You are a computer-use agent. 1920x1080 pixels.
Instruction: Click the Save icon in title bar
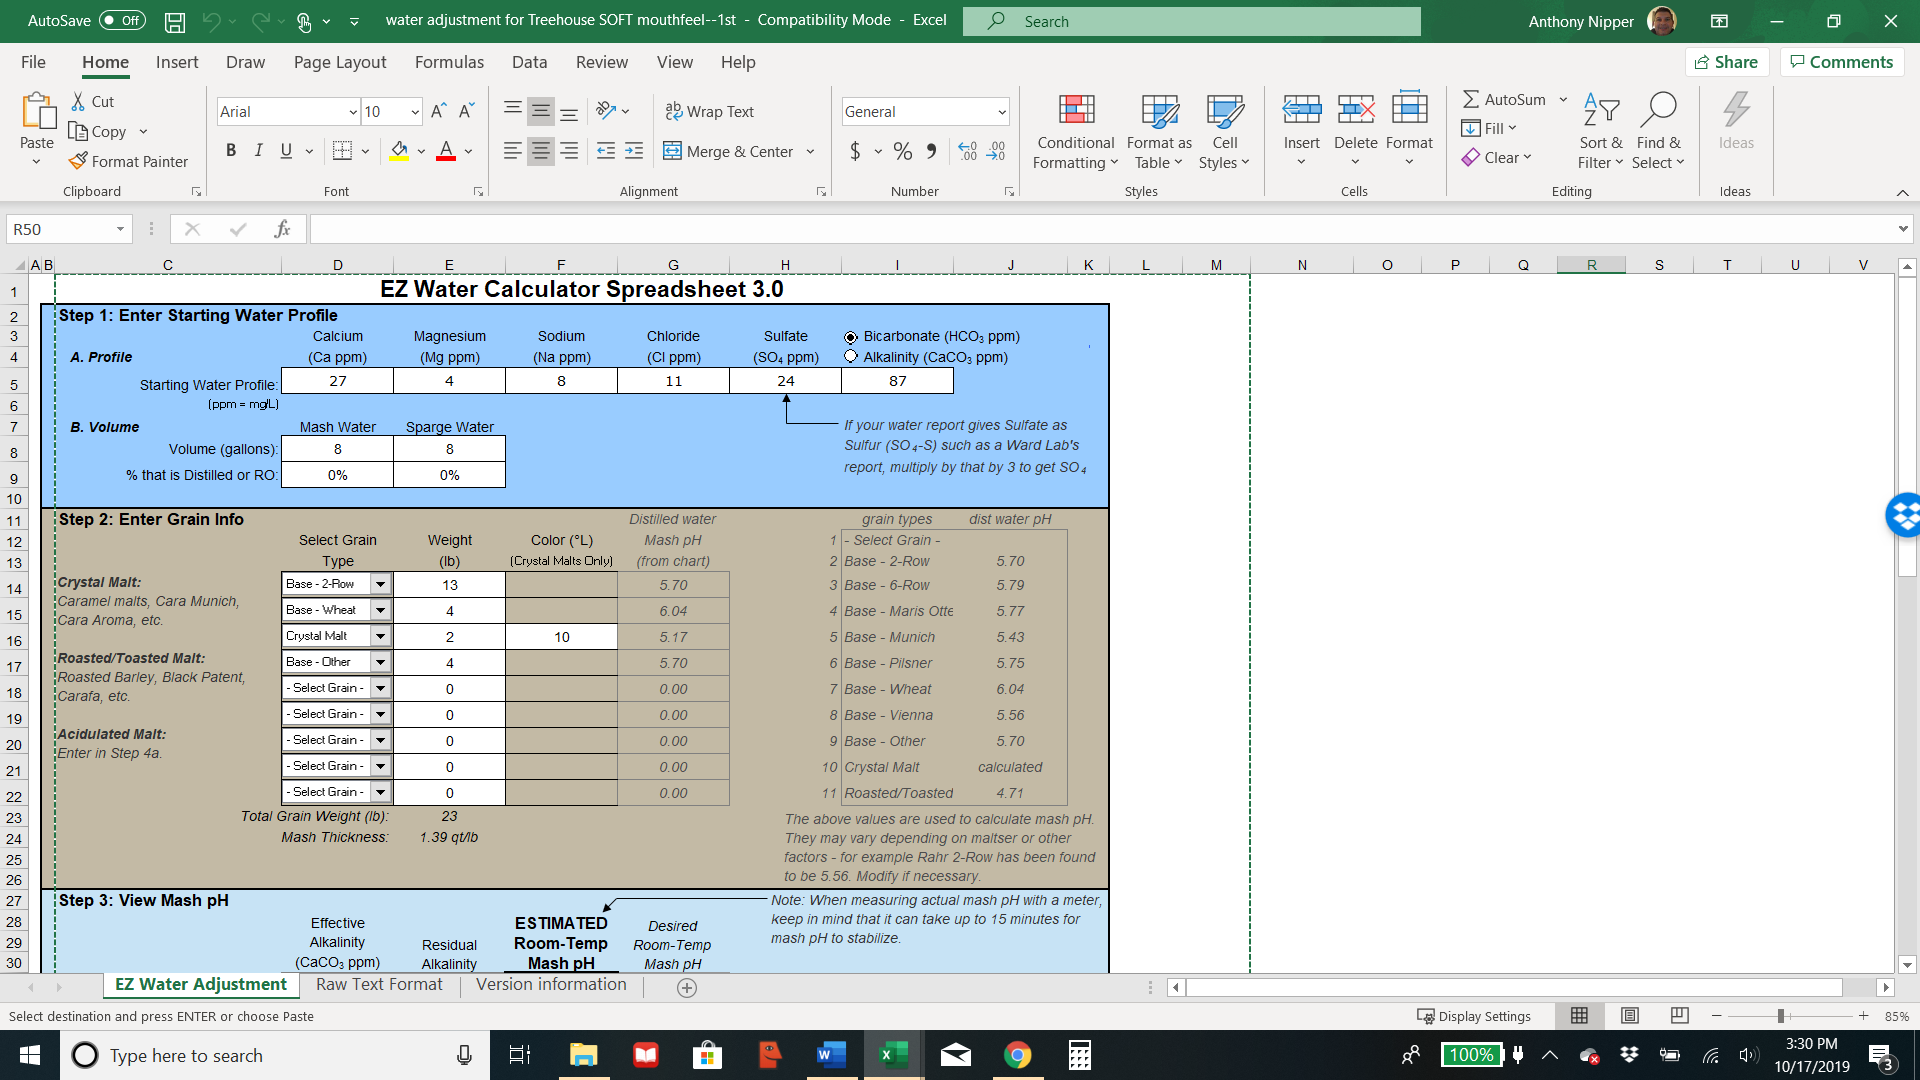(x=175, y=21)
